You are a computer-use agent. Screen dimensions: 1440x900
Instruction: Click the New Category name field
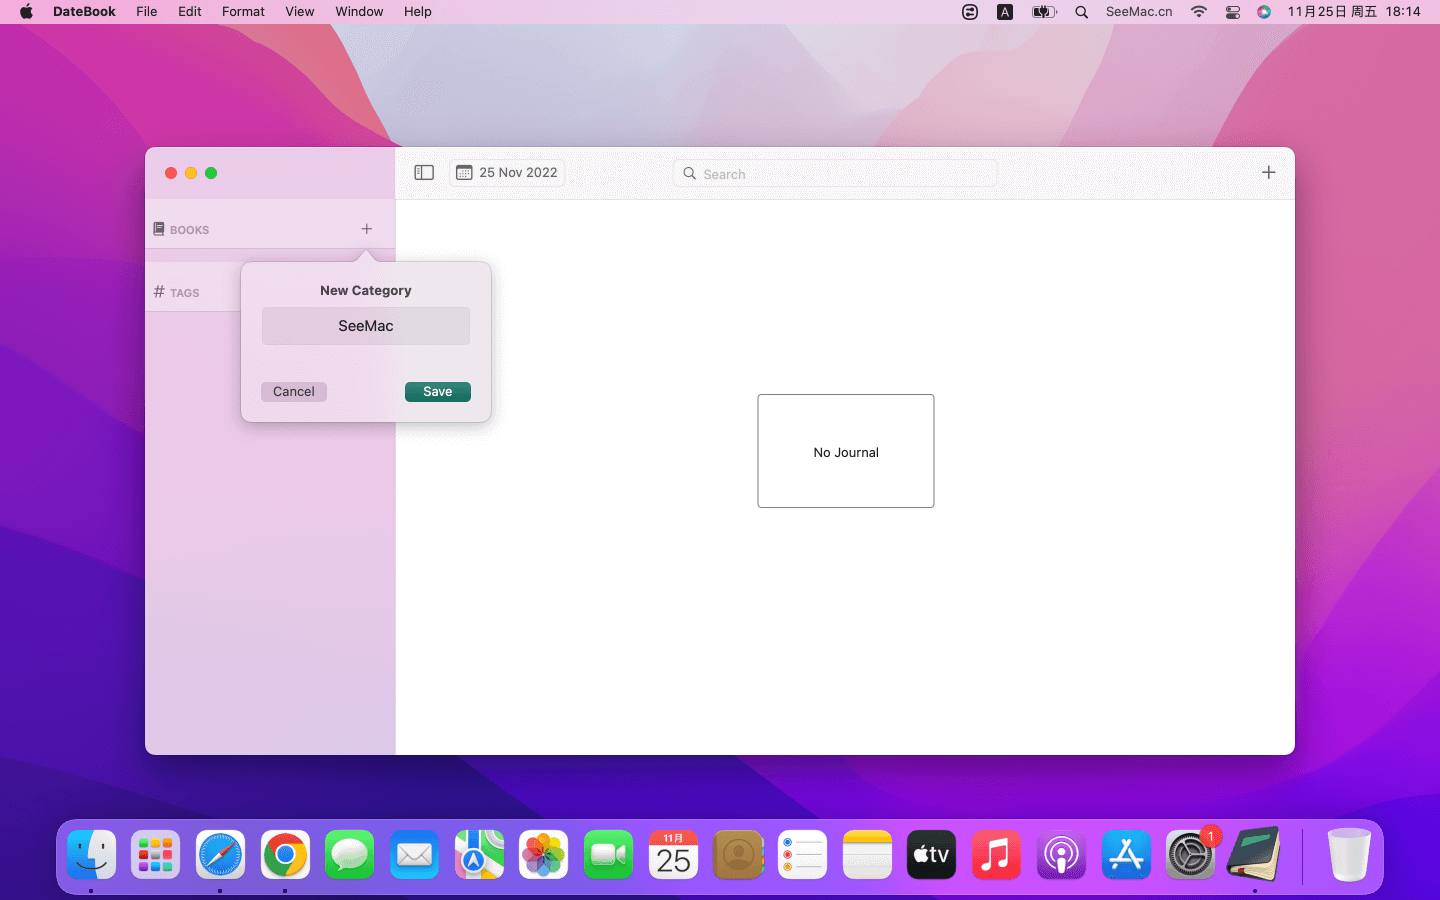point(366,326)
